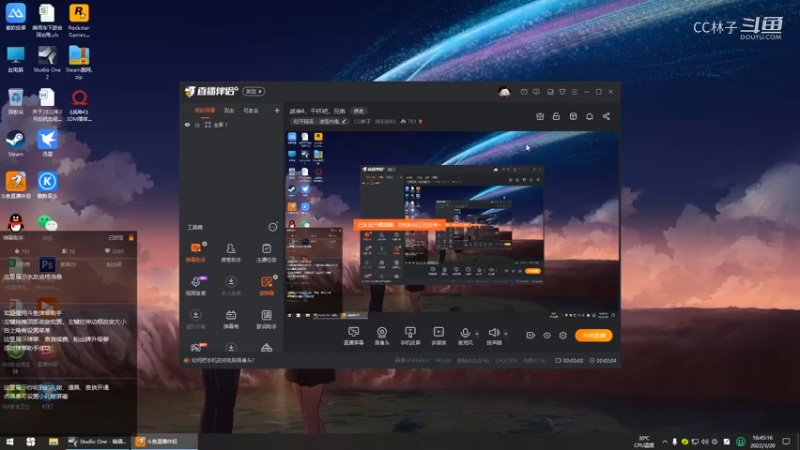Toggle visibility eye of 全屏1 source
The width and height of the screenshot is (800, 450).
coord(187,125)
